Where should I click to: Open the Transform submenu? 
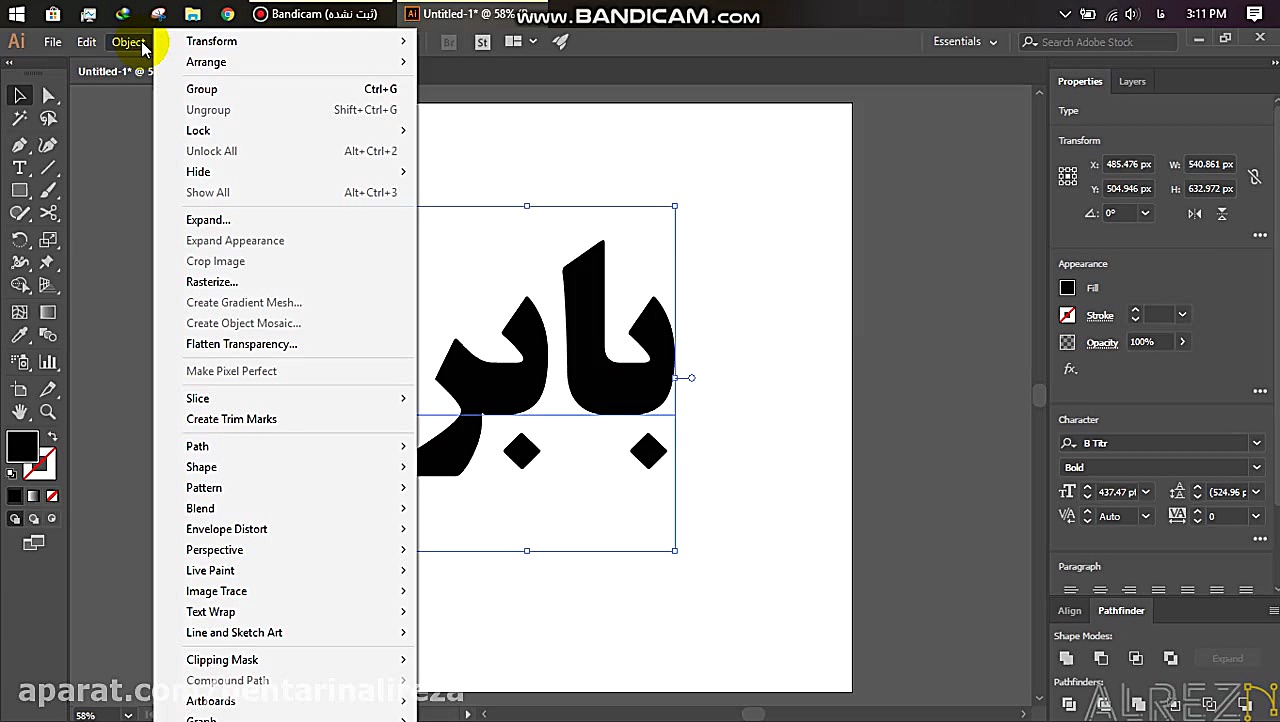click(x=296, y=41)
